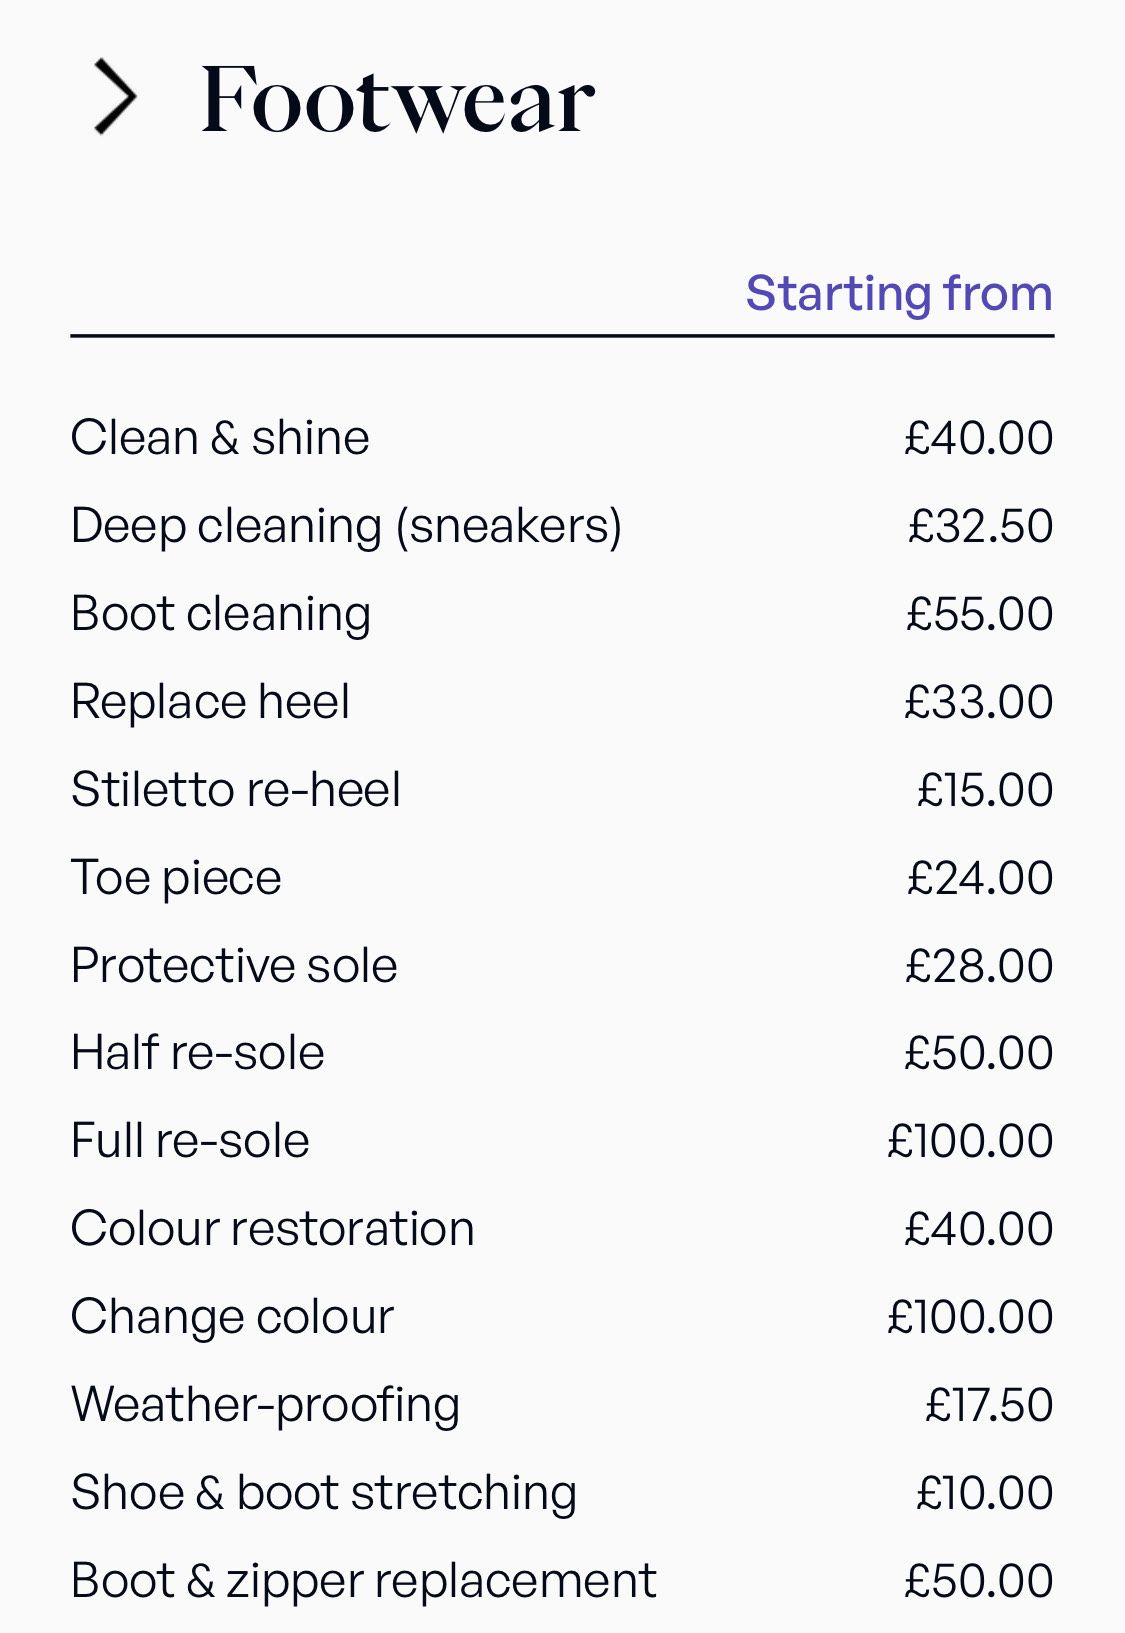The image size is (1125, 1633).
Task: Choose Boot & zipper replacement item
Action: 562,1581
